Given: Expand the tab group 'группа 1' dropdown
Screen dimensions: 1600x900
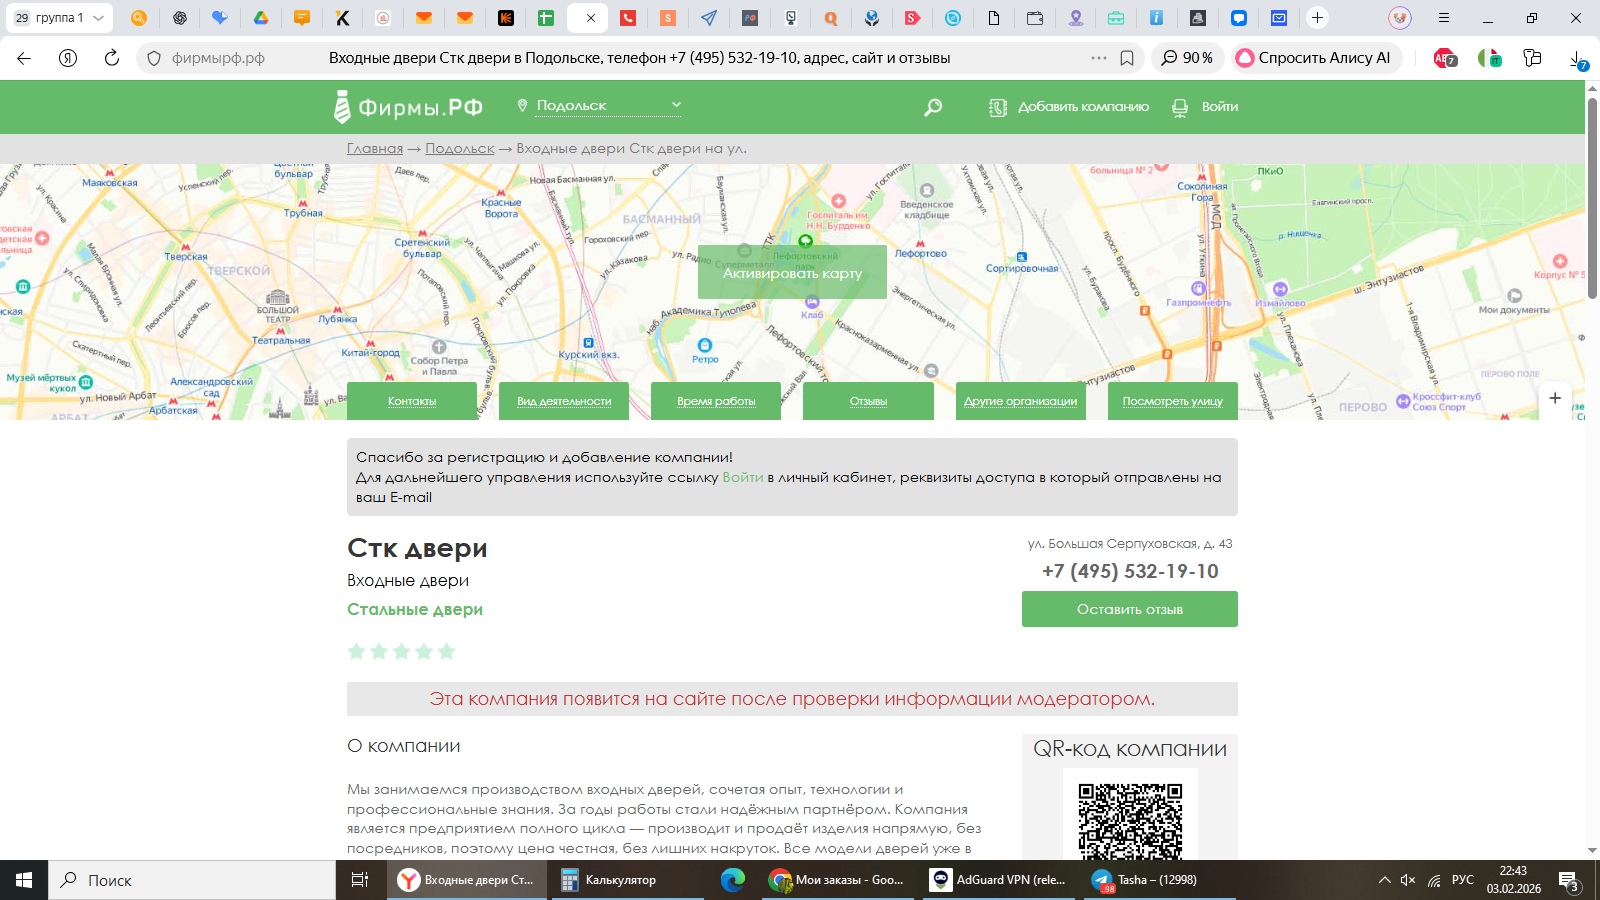Looking at the screenshot, I should [98, 18].
